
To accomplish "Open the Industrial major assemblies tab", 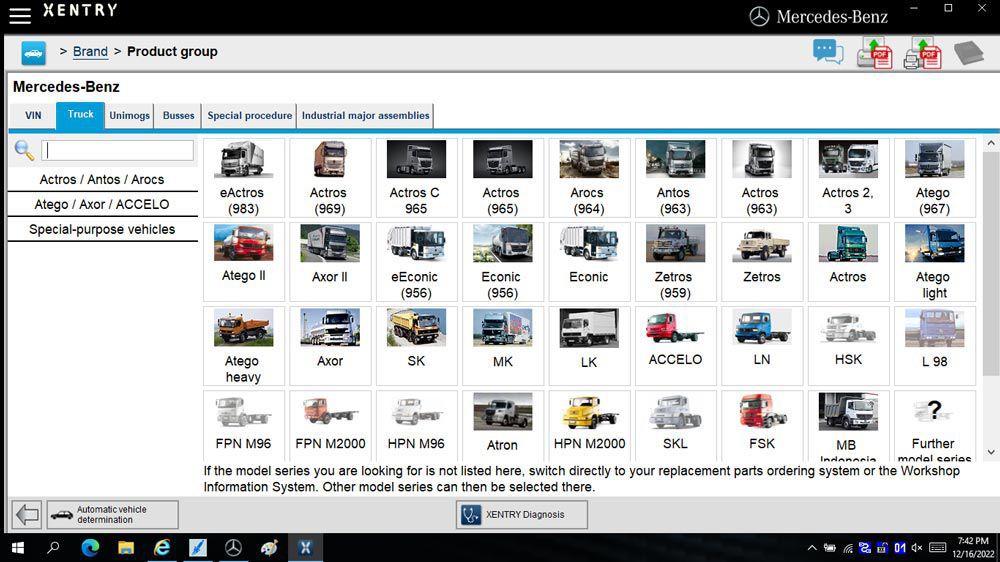I will [x=365, y=116].
